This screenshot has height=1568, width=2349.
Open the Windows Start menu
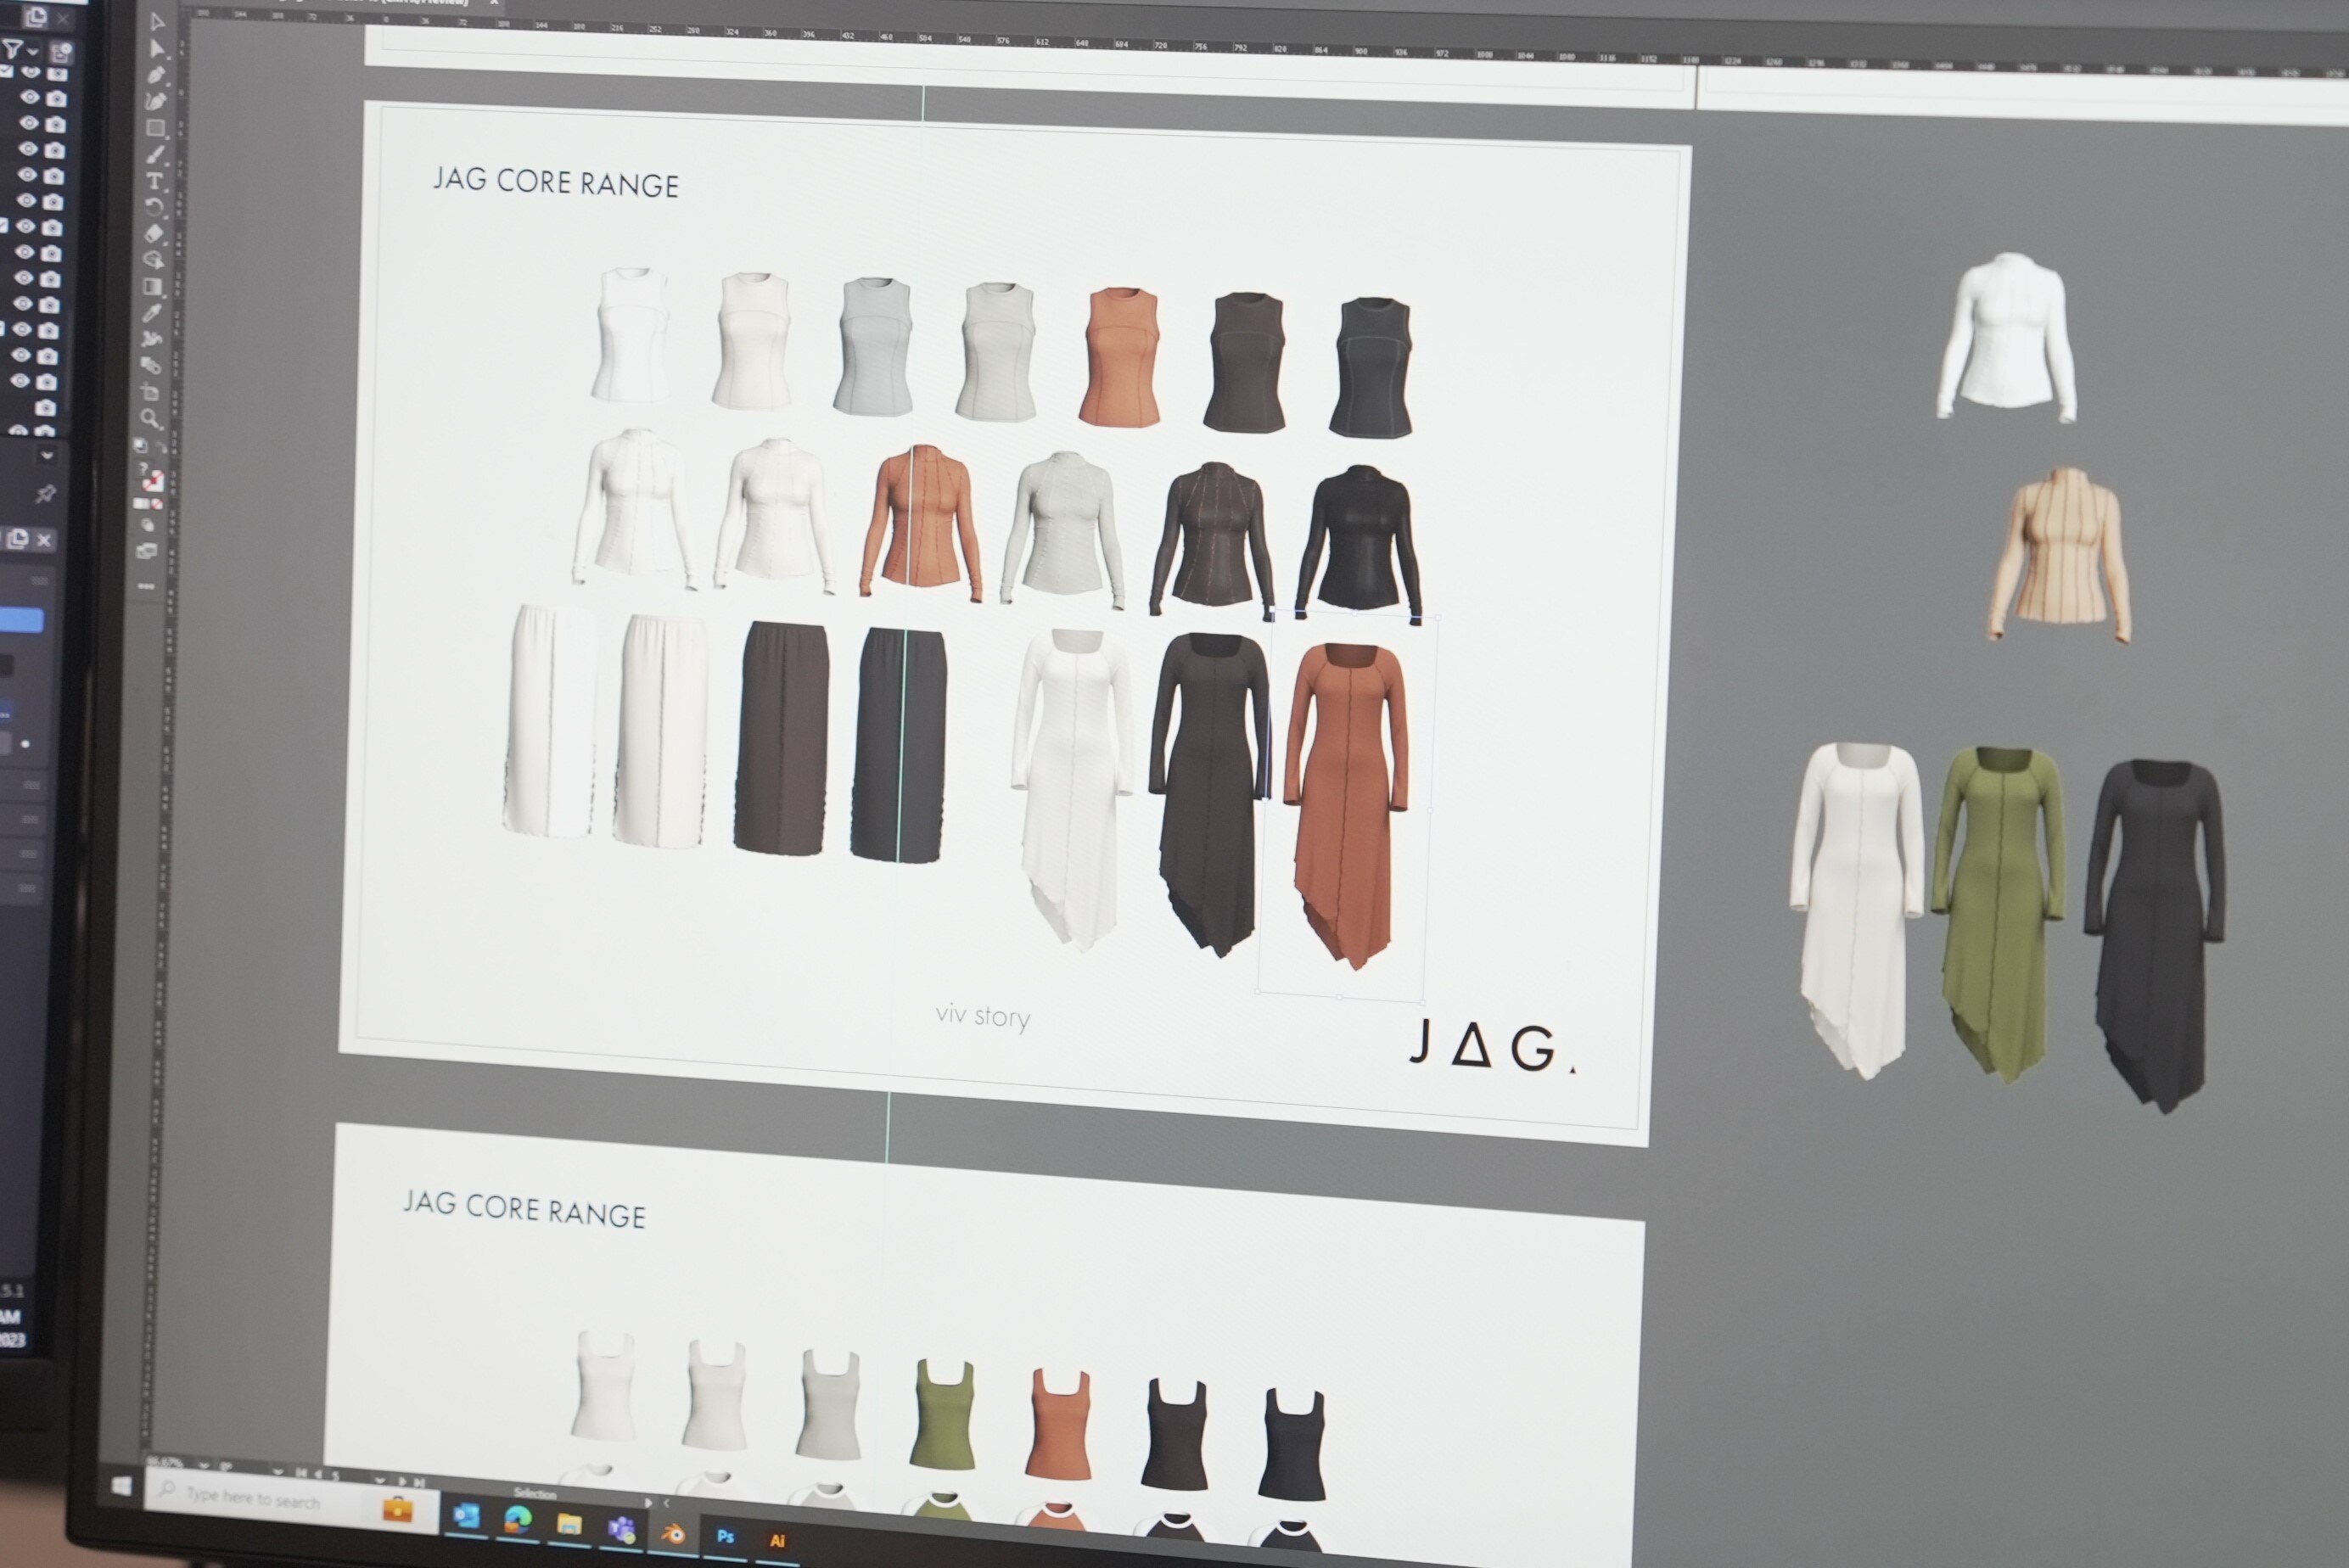coord(122,1487)
